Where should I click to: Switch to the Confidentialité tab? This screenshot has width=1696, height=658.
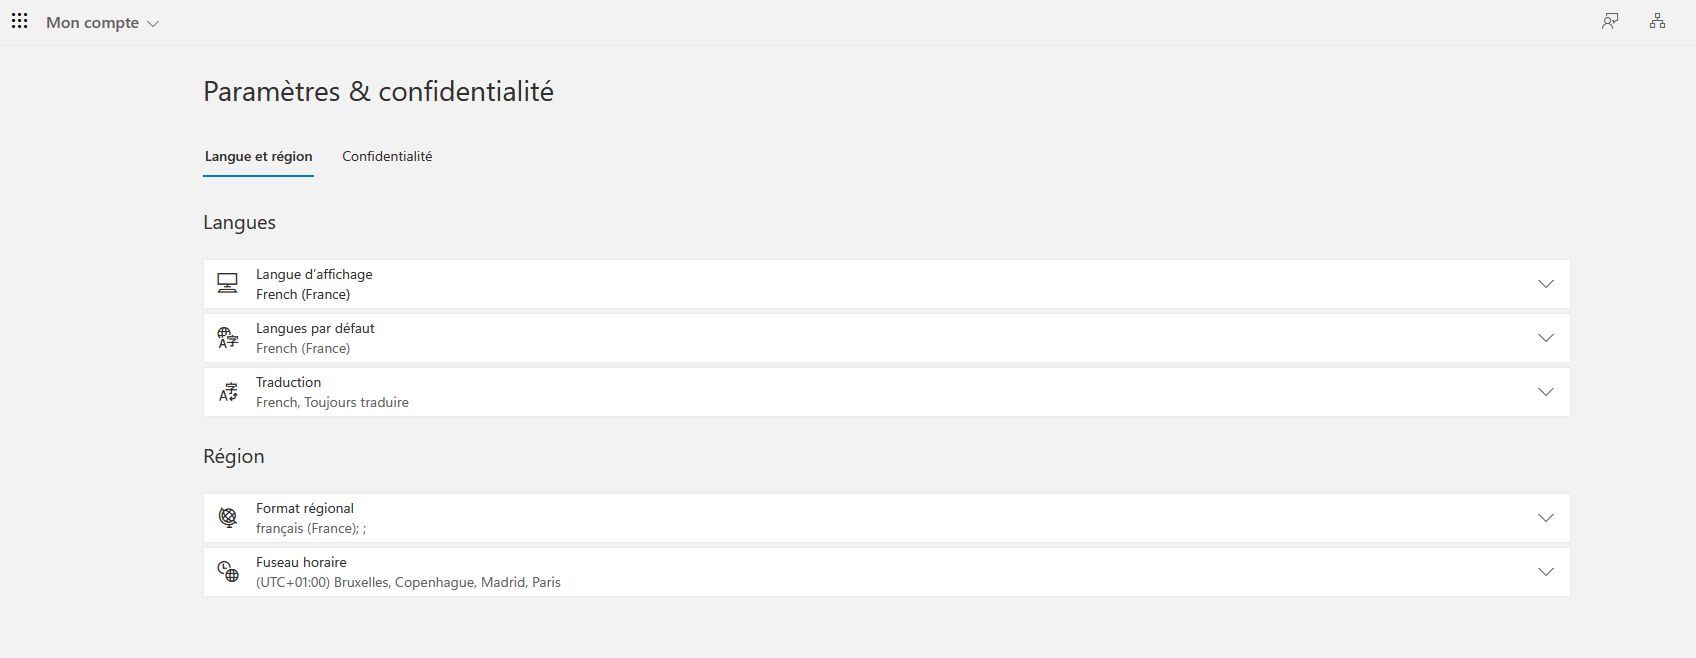[x=387, y=156]
